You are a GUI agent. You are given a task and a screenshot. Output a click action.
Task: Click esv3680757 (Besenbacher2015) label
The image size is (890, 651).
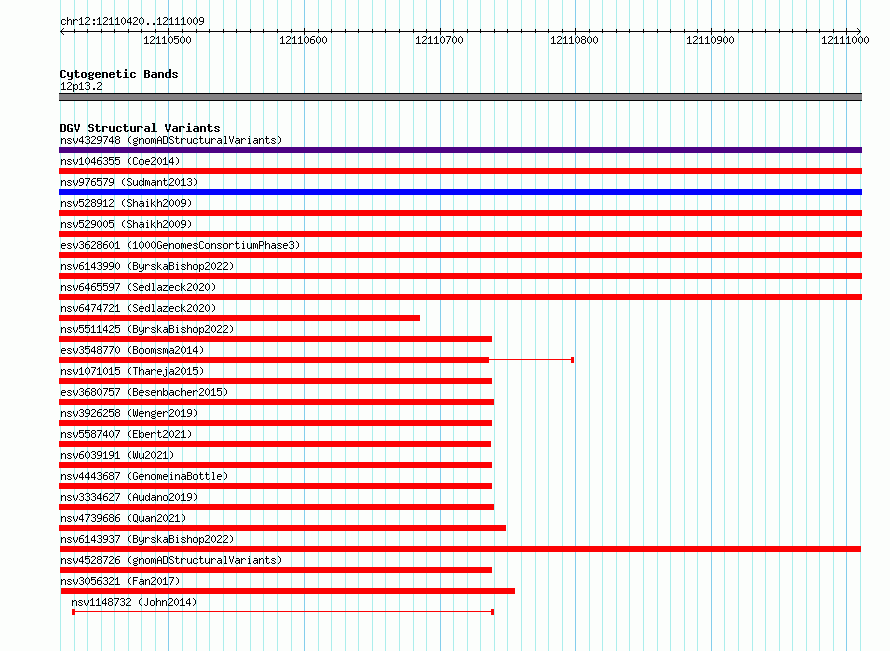point(144,392)
